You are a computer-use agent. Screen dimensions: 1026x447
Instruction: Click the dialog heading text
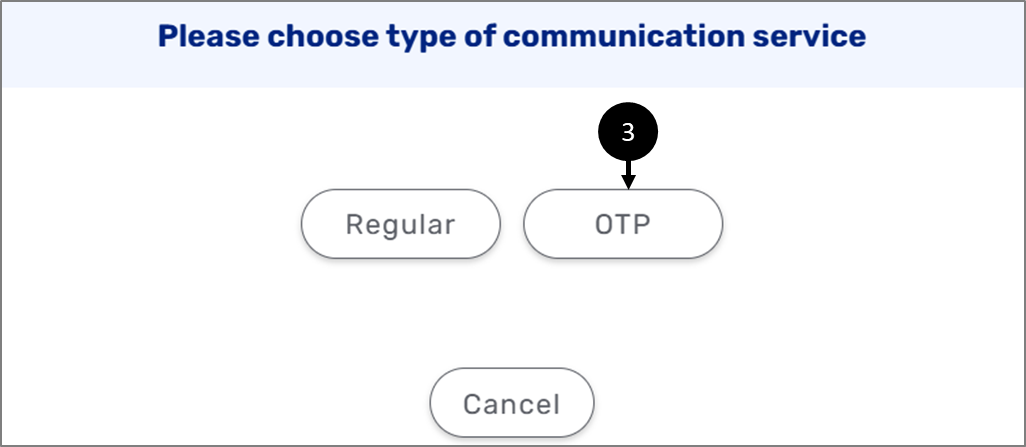click(x=512, y=37)
